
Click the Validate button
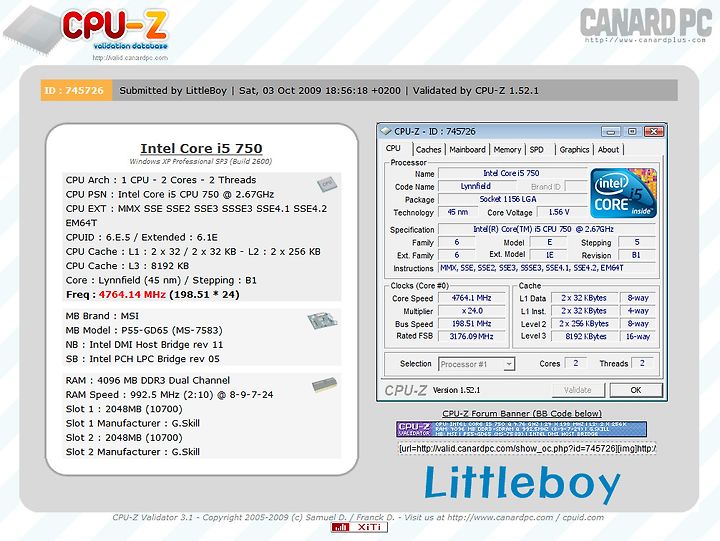(578, 390)
